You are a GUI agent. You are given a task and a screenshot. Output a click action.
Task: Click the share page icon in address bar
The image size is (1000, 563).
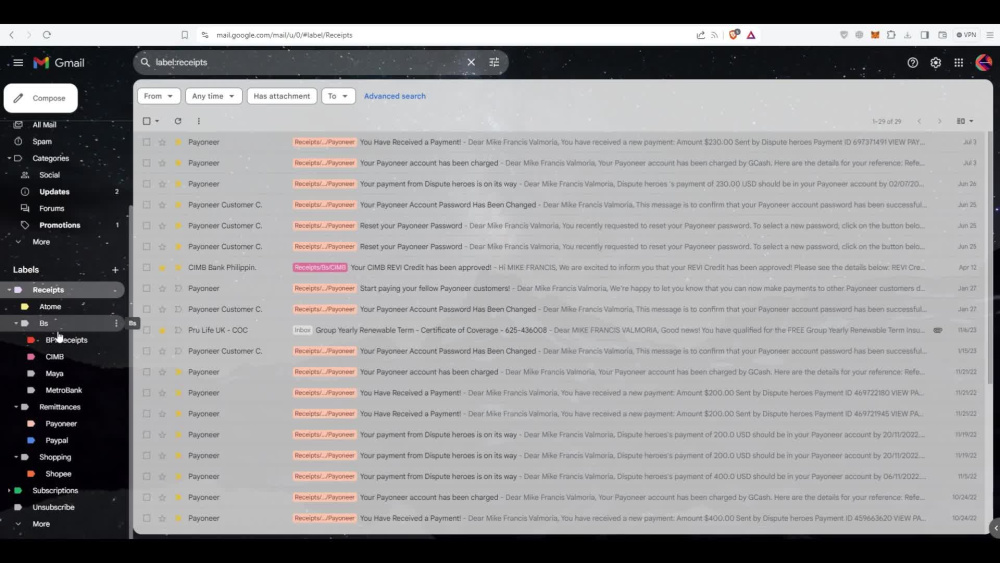700,35
